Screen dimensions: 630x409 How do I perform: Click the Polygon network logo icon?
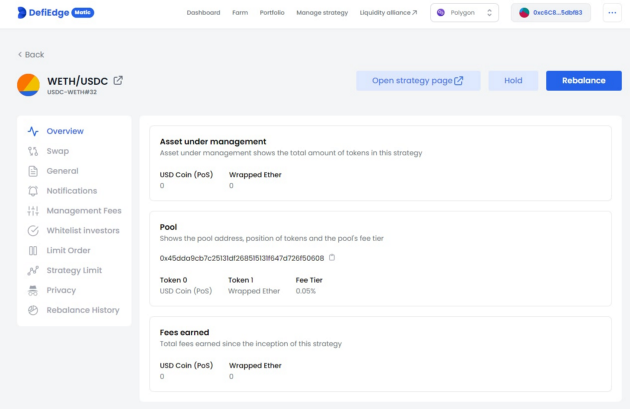(441, 12)
